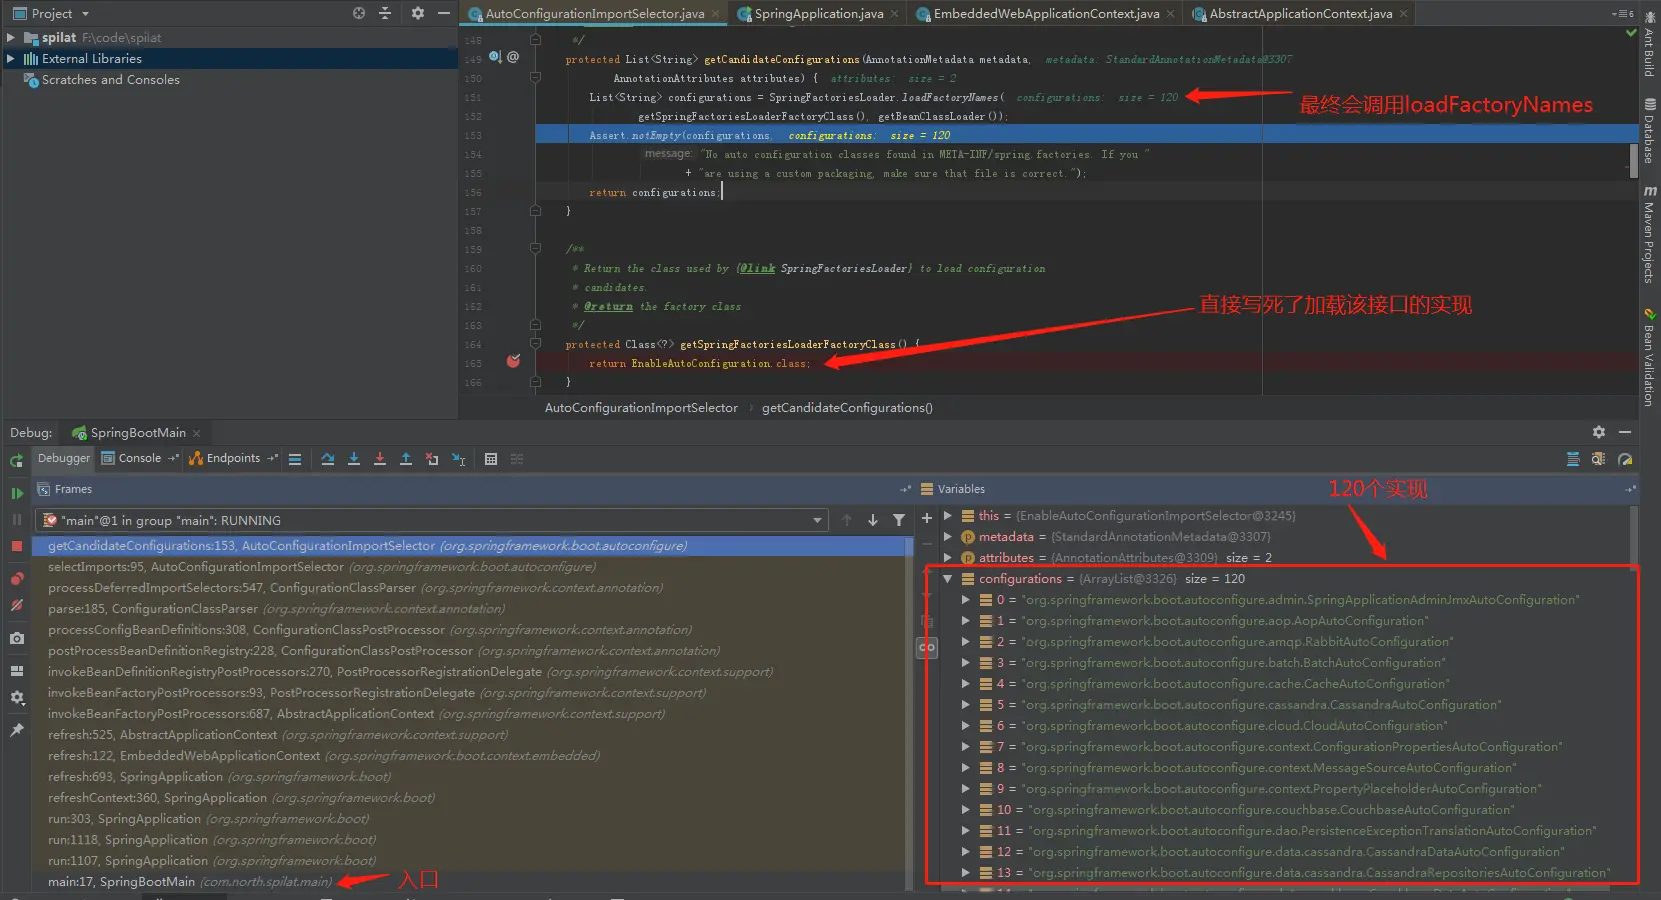This screenshot has width=1661, height=900.
Task: Select Scratches and Consoles item
Action: 110,80
